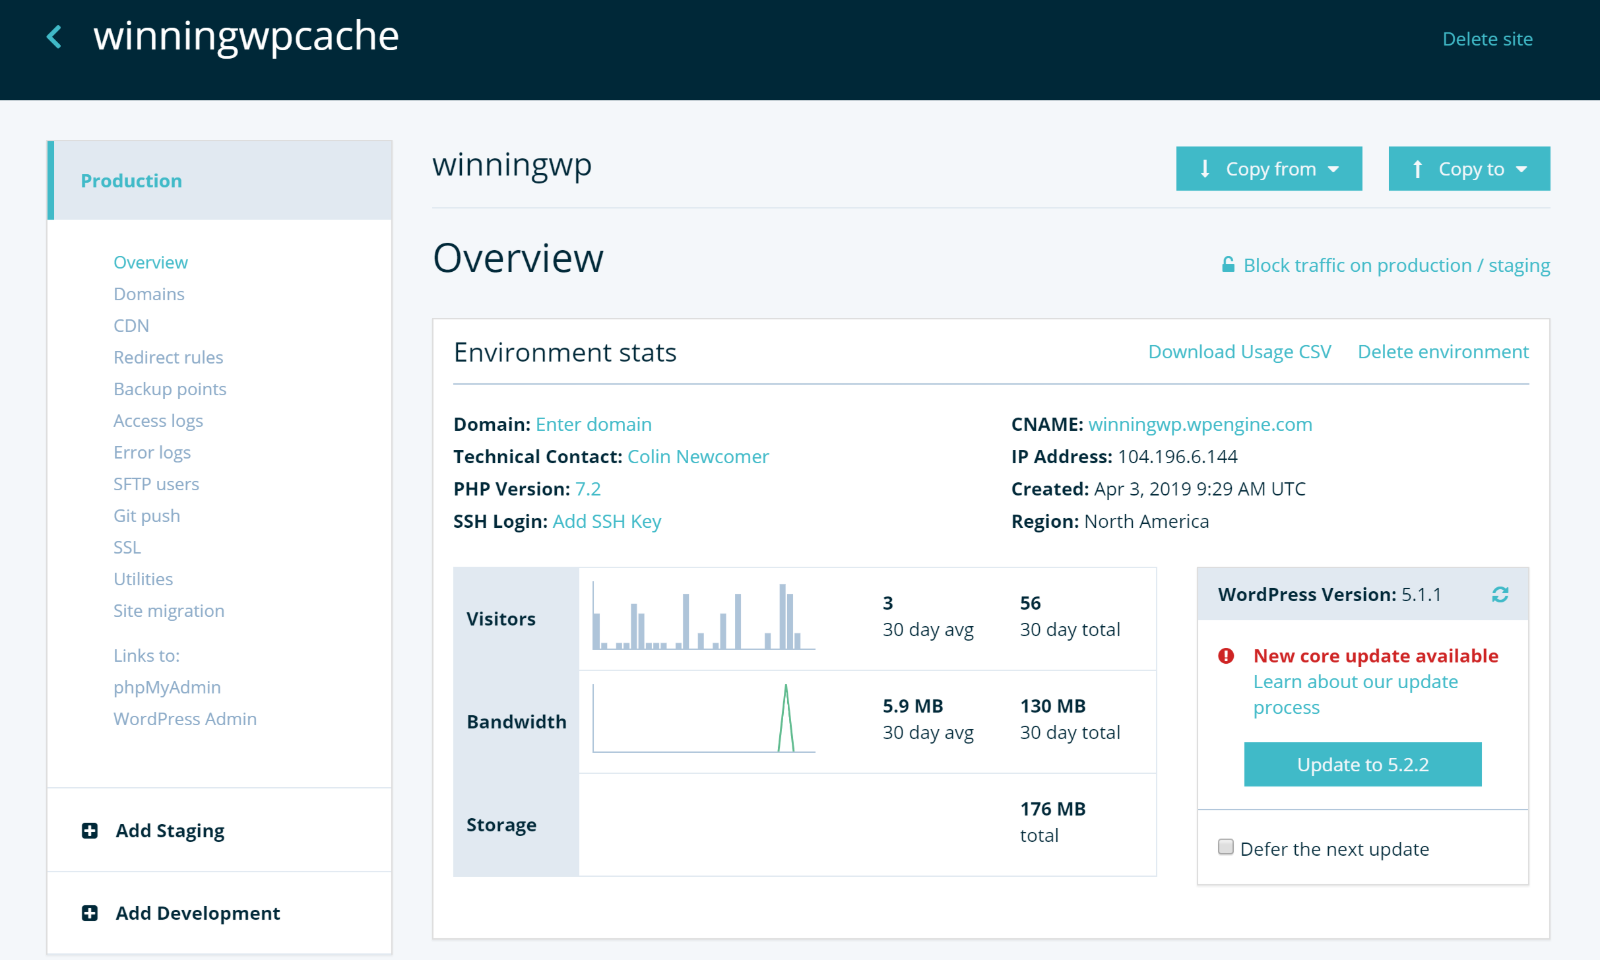The image size is (1600, 960).
Task: Open Colin Newcomer technical contact
Action: (x=698, y=457)
